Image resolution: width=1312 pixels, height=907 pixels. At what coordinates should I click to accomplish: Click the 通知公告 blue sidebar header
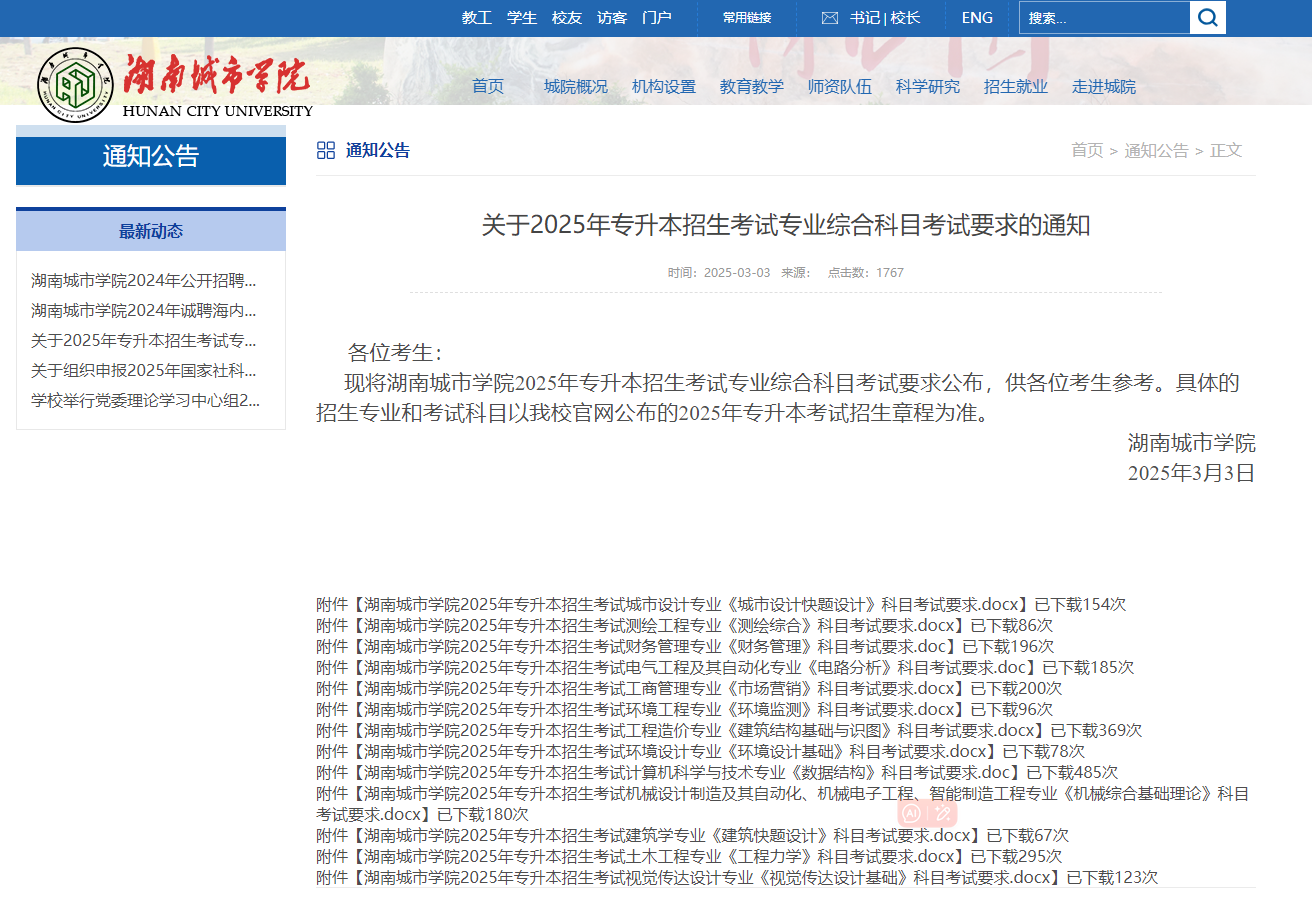[x=151, y=157]
